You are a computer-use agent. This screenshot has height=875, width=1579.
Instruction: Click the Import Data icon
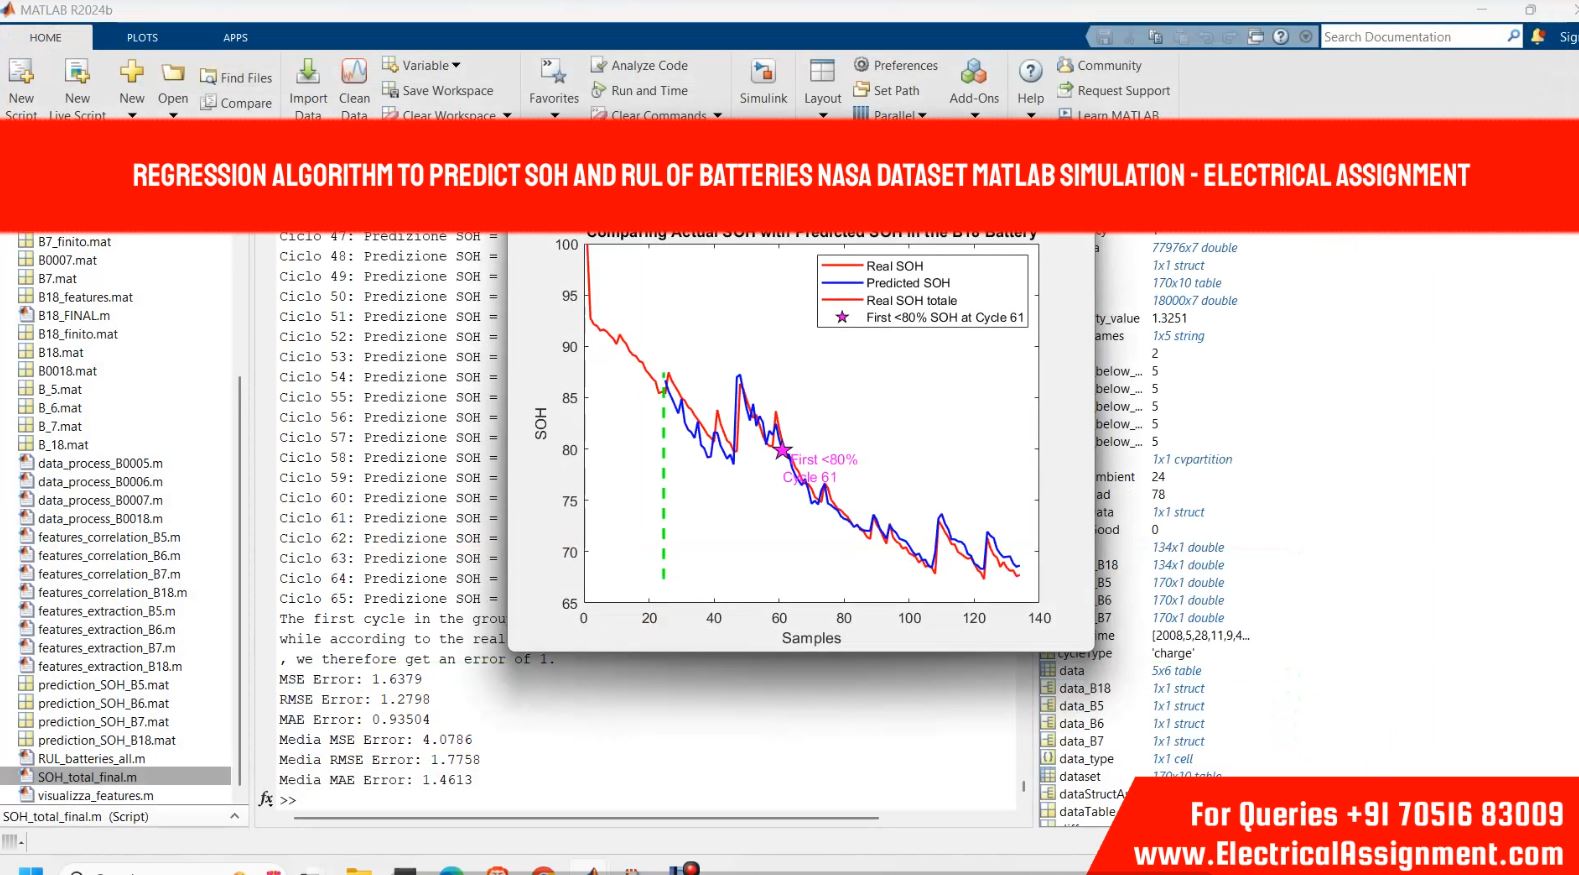308,72
